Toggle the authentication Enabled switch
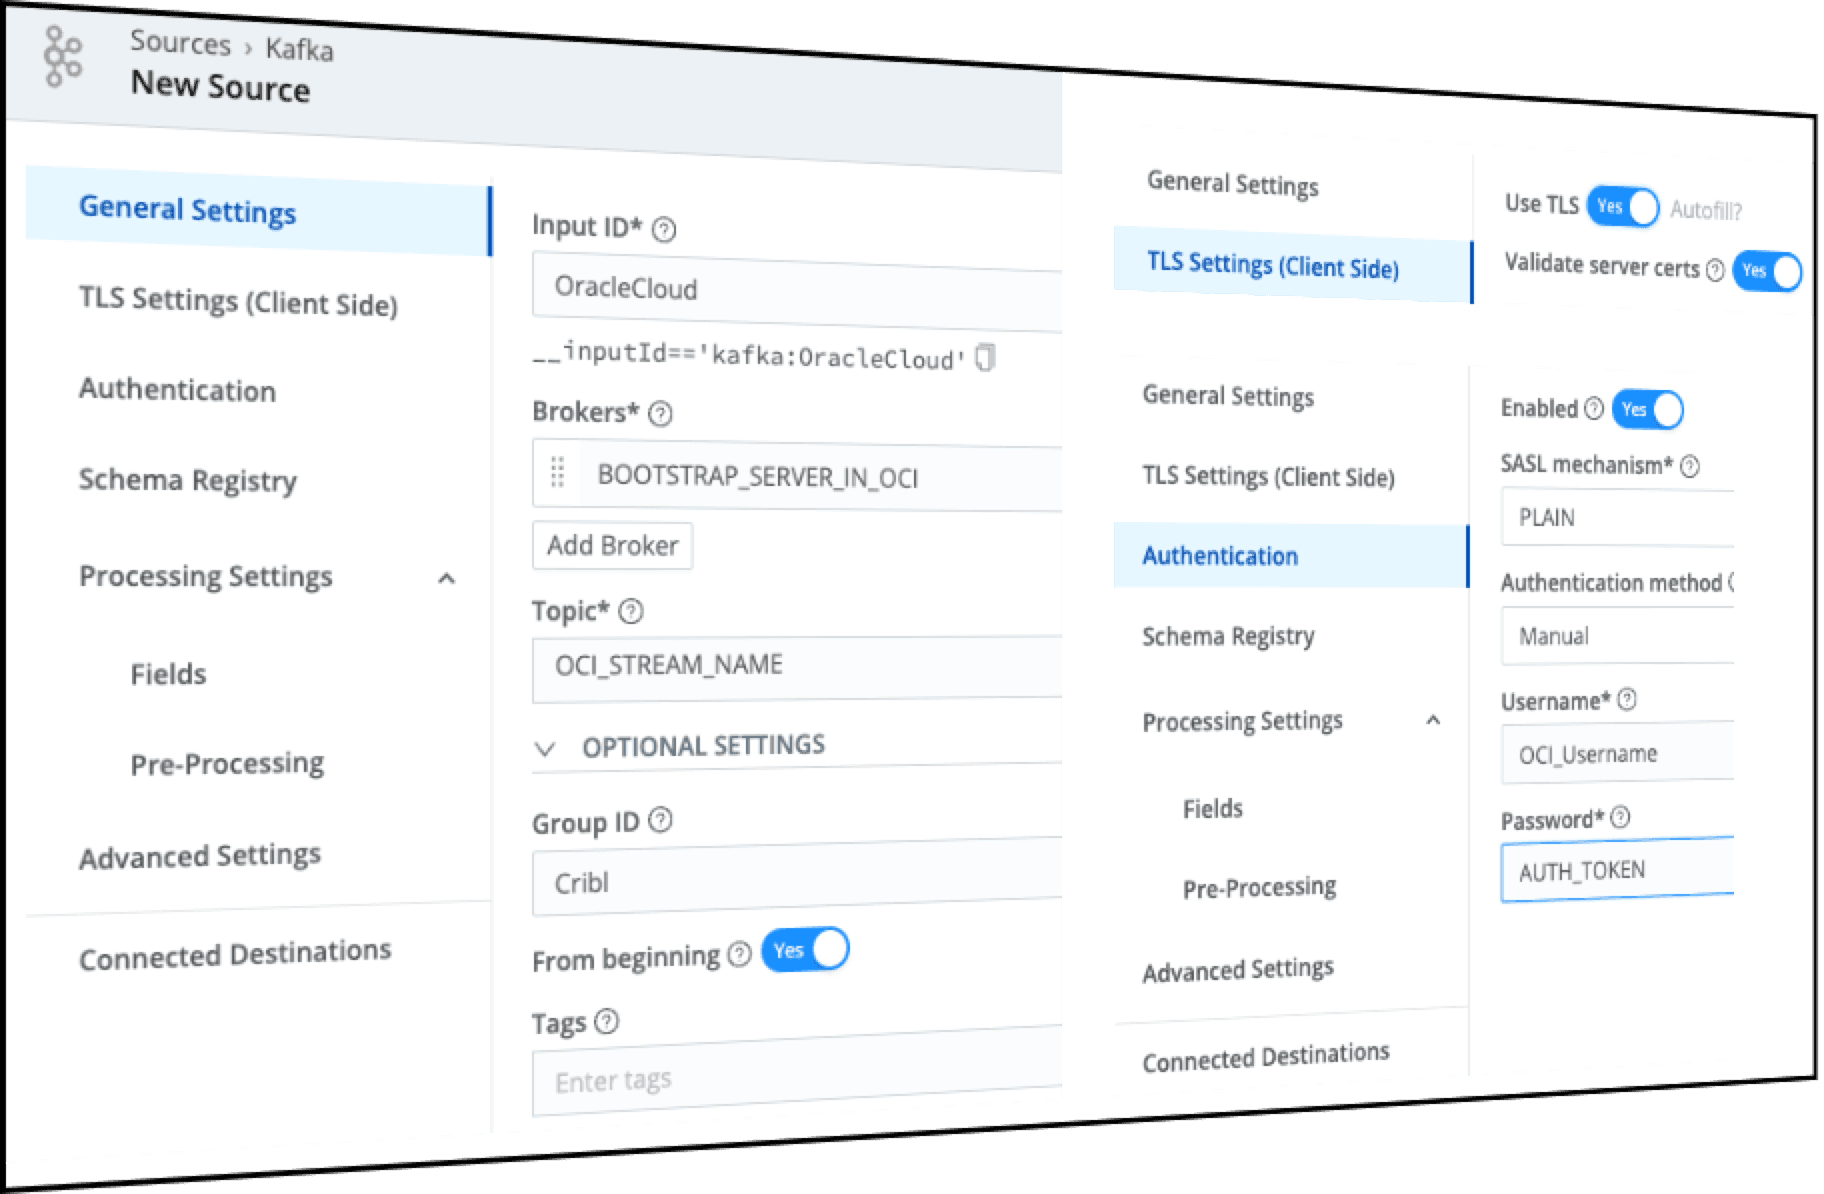1824x1194 pixels. coord(1647,409)
